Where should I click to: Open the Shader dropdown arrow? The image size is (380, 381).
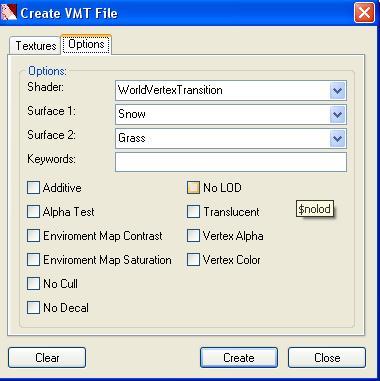(337, 90)
